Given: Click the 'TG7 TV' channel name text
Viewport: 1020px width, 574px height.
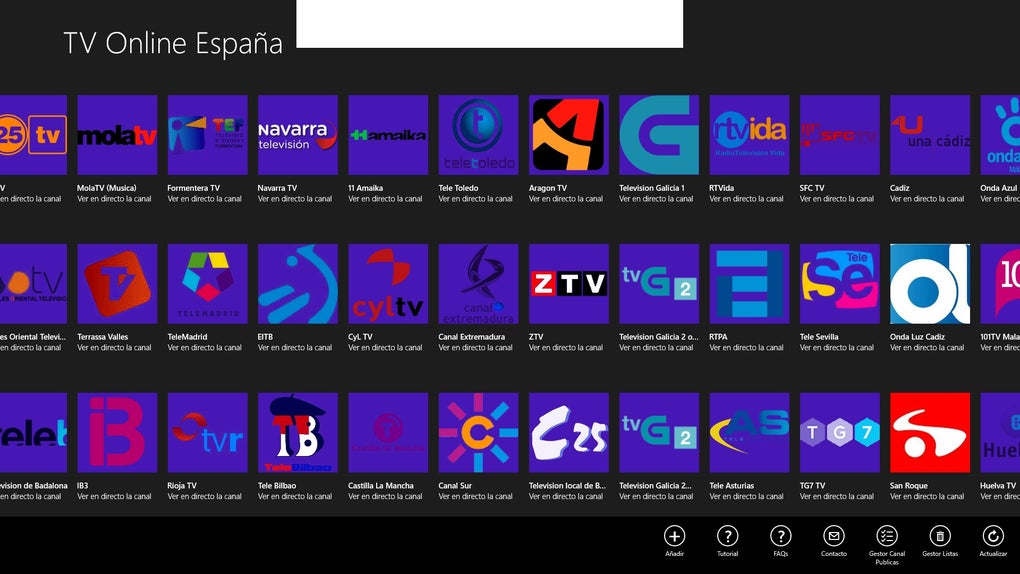Looking at the screenshot, I should [812, 485].
